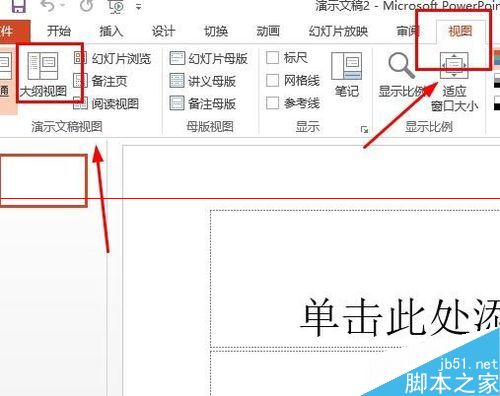
Task: Open the 插入 ribbon tab
Action: tap(111, 31)
